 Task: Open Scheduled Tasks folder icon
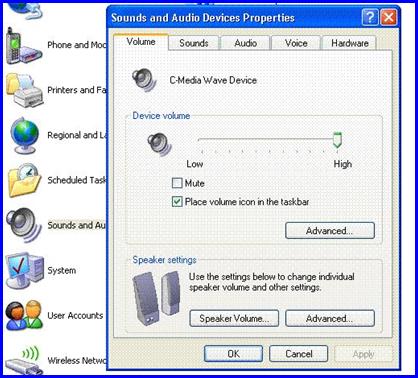click(x=25, y=180)
